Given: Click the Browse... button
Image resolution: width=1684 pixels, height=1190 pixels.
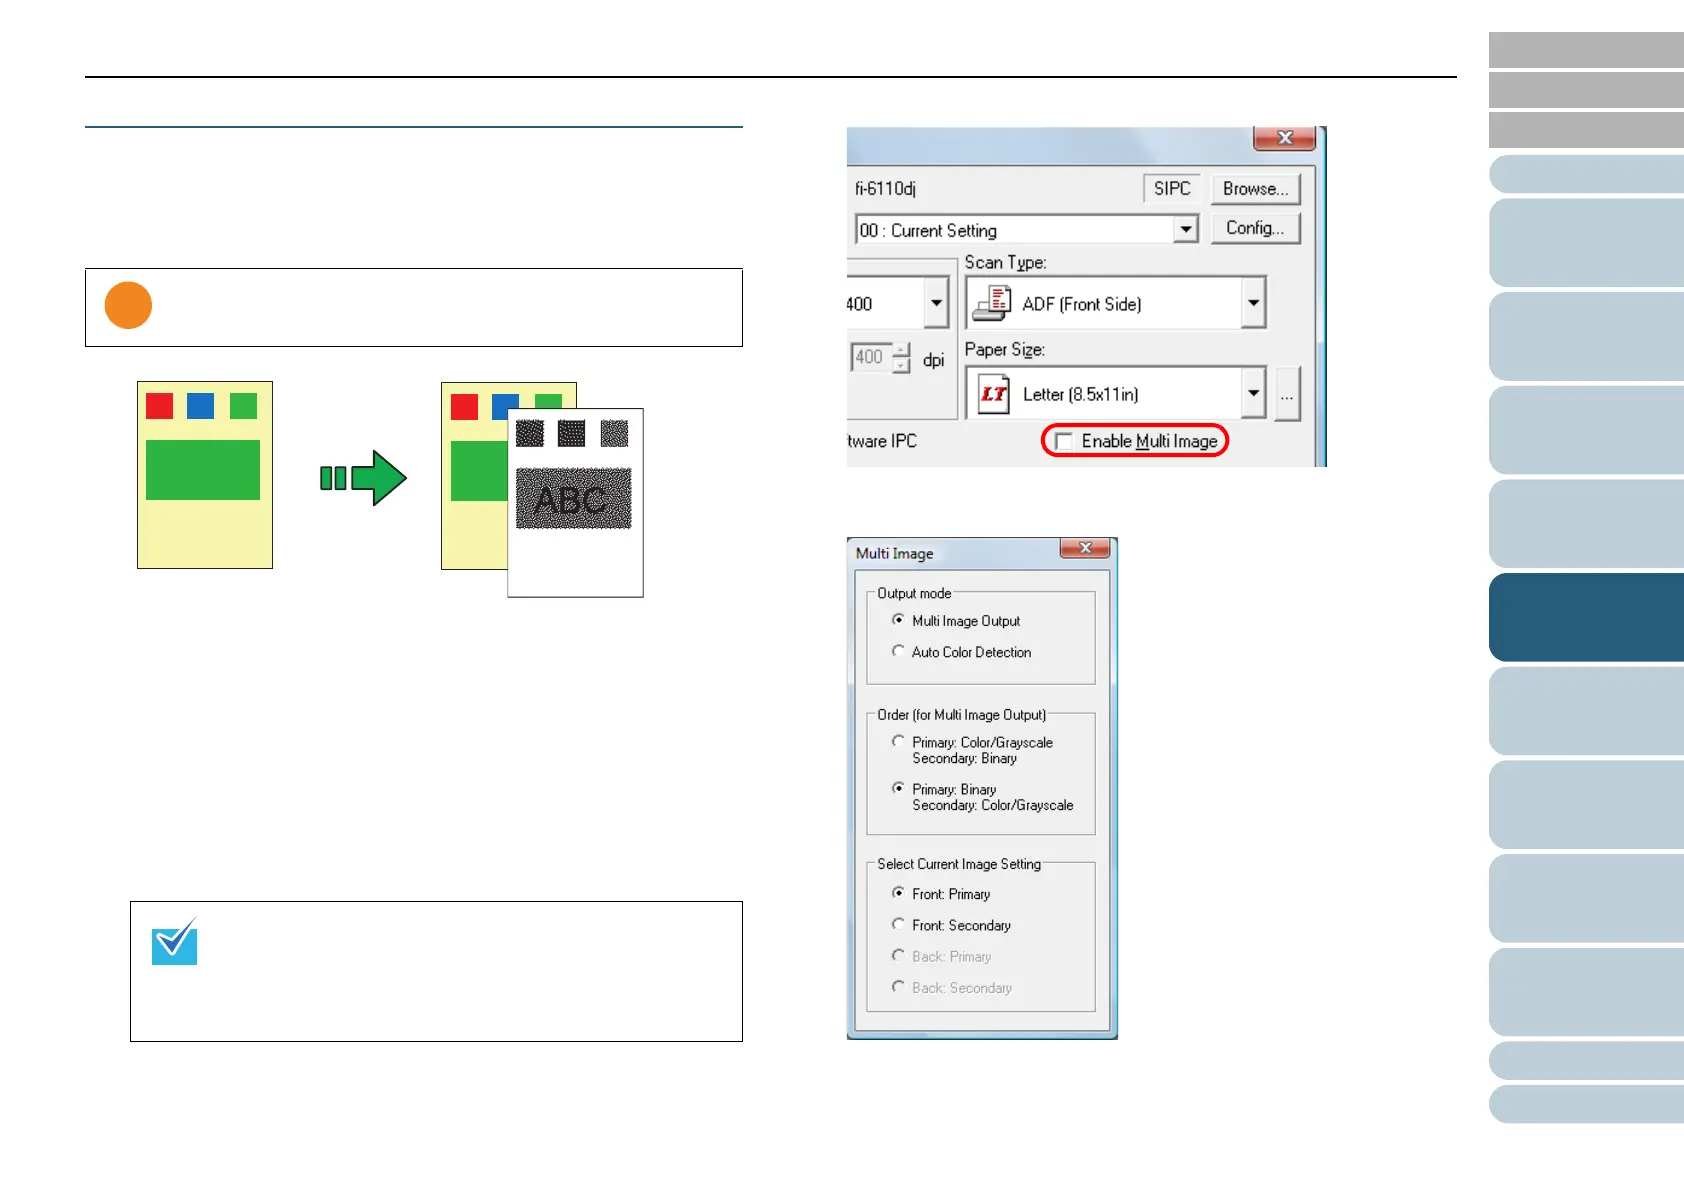Looking at the screenshot, I should pos(1255,188).
